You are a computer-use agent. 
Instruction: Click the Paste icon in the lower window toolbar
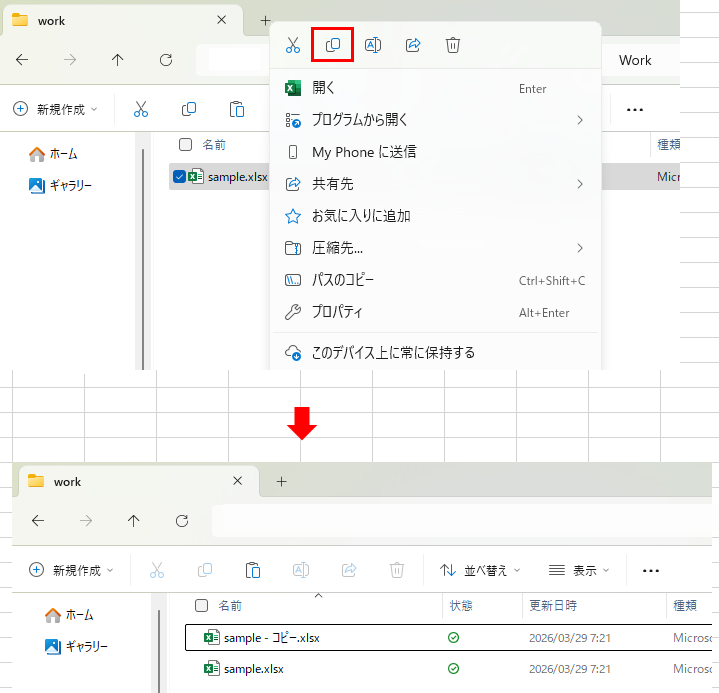[253, 570]
